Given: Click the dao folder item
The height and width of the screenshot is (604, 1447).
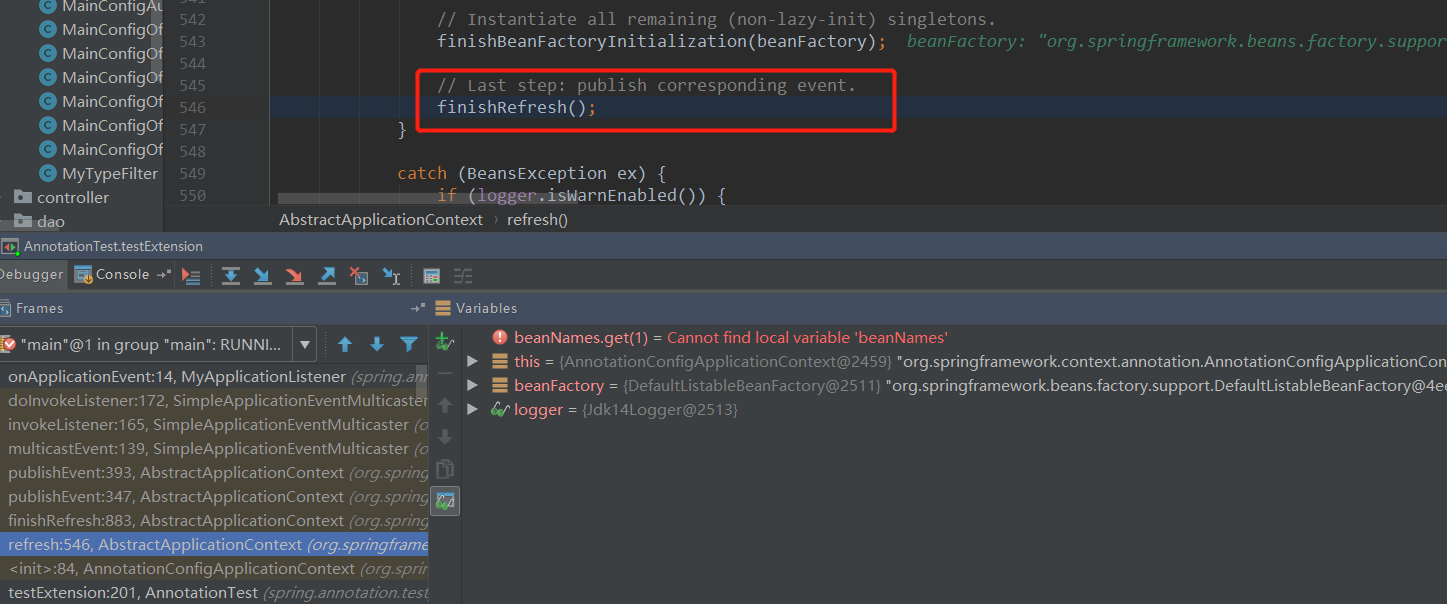Looking at the screenshot, I should pos(40,222).
